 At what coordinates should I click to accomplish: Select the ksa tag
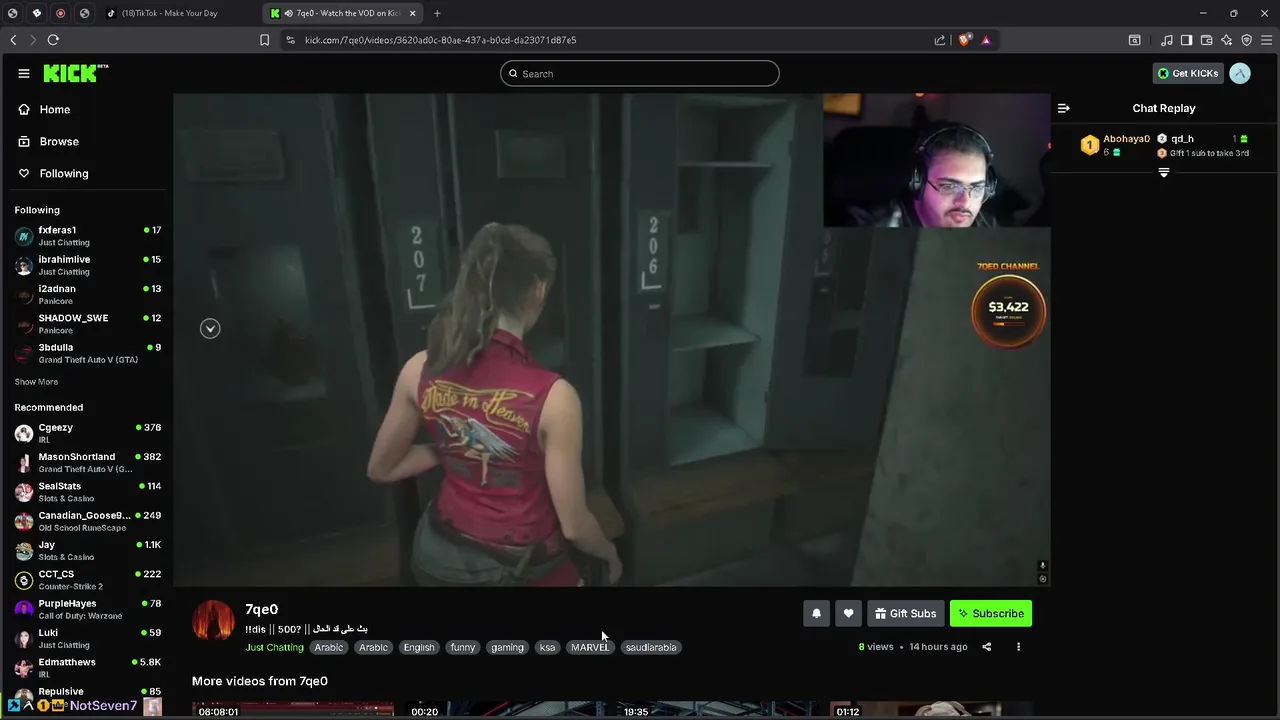[547, 647]
